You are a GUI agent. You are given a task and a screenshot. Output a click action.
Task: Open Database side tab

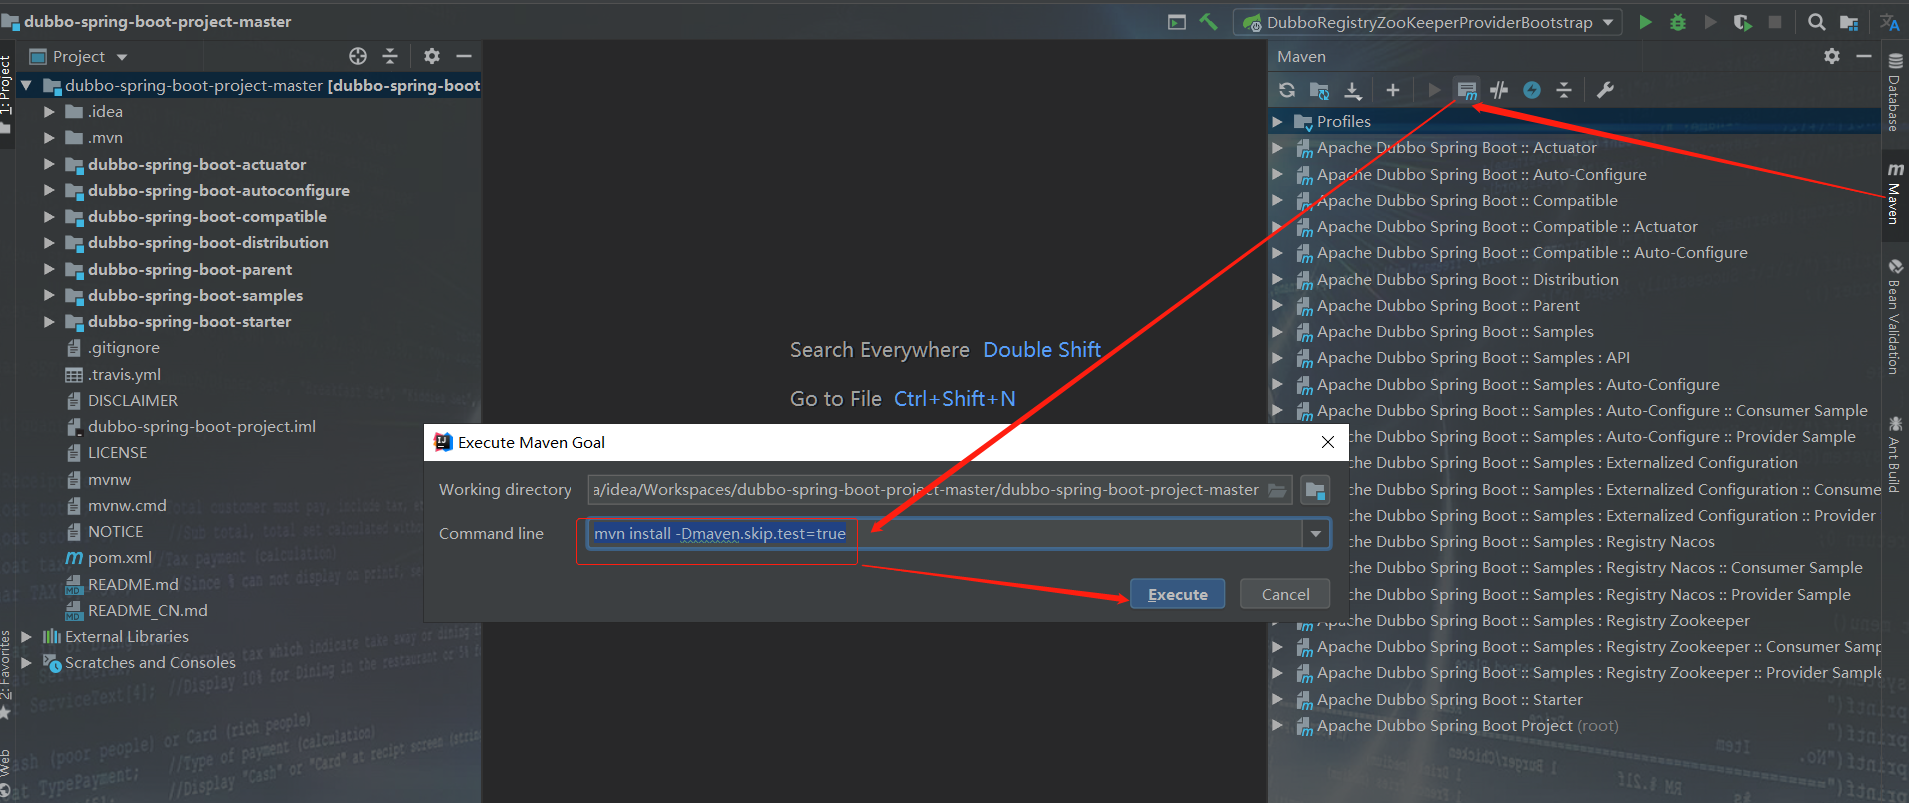(x=1894, y=93)
